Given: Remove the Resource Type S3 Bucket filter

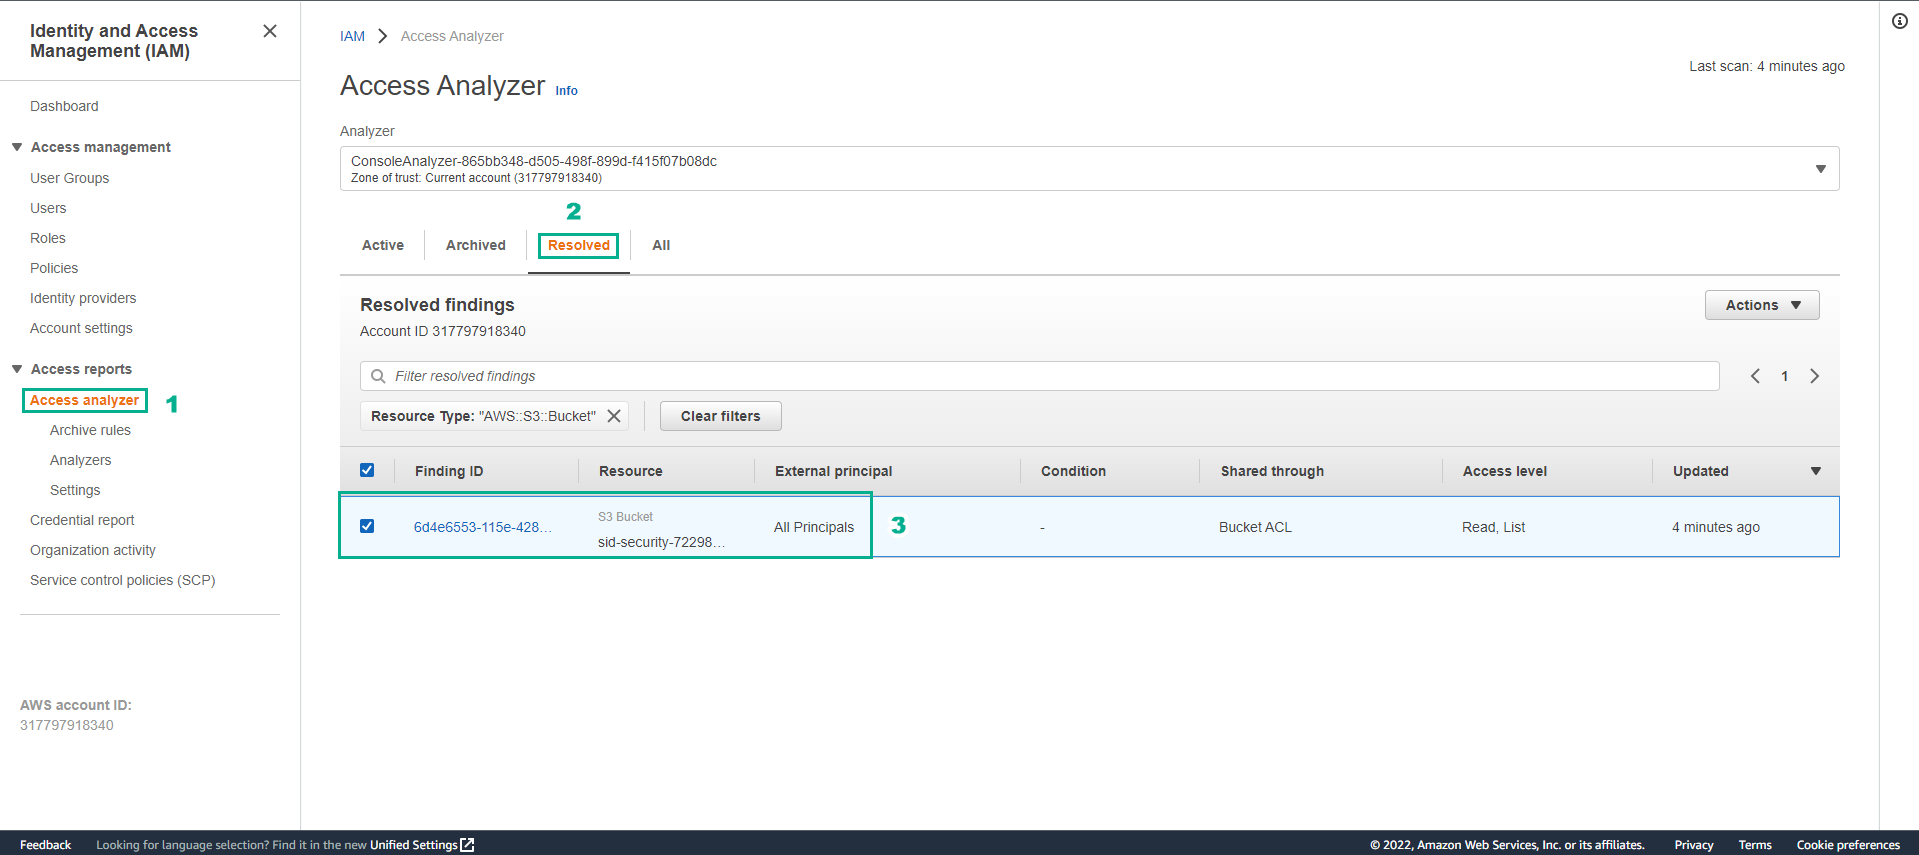Looking at the screenshot, I should click(614, 416).
